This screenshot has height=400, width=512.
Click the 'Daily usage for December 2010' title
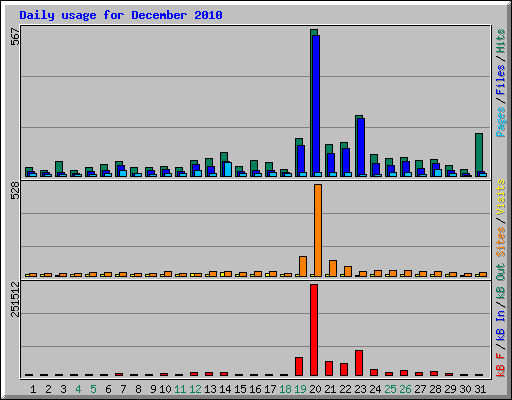tap(121, 16)
